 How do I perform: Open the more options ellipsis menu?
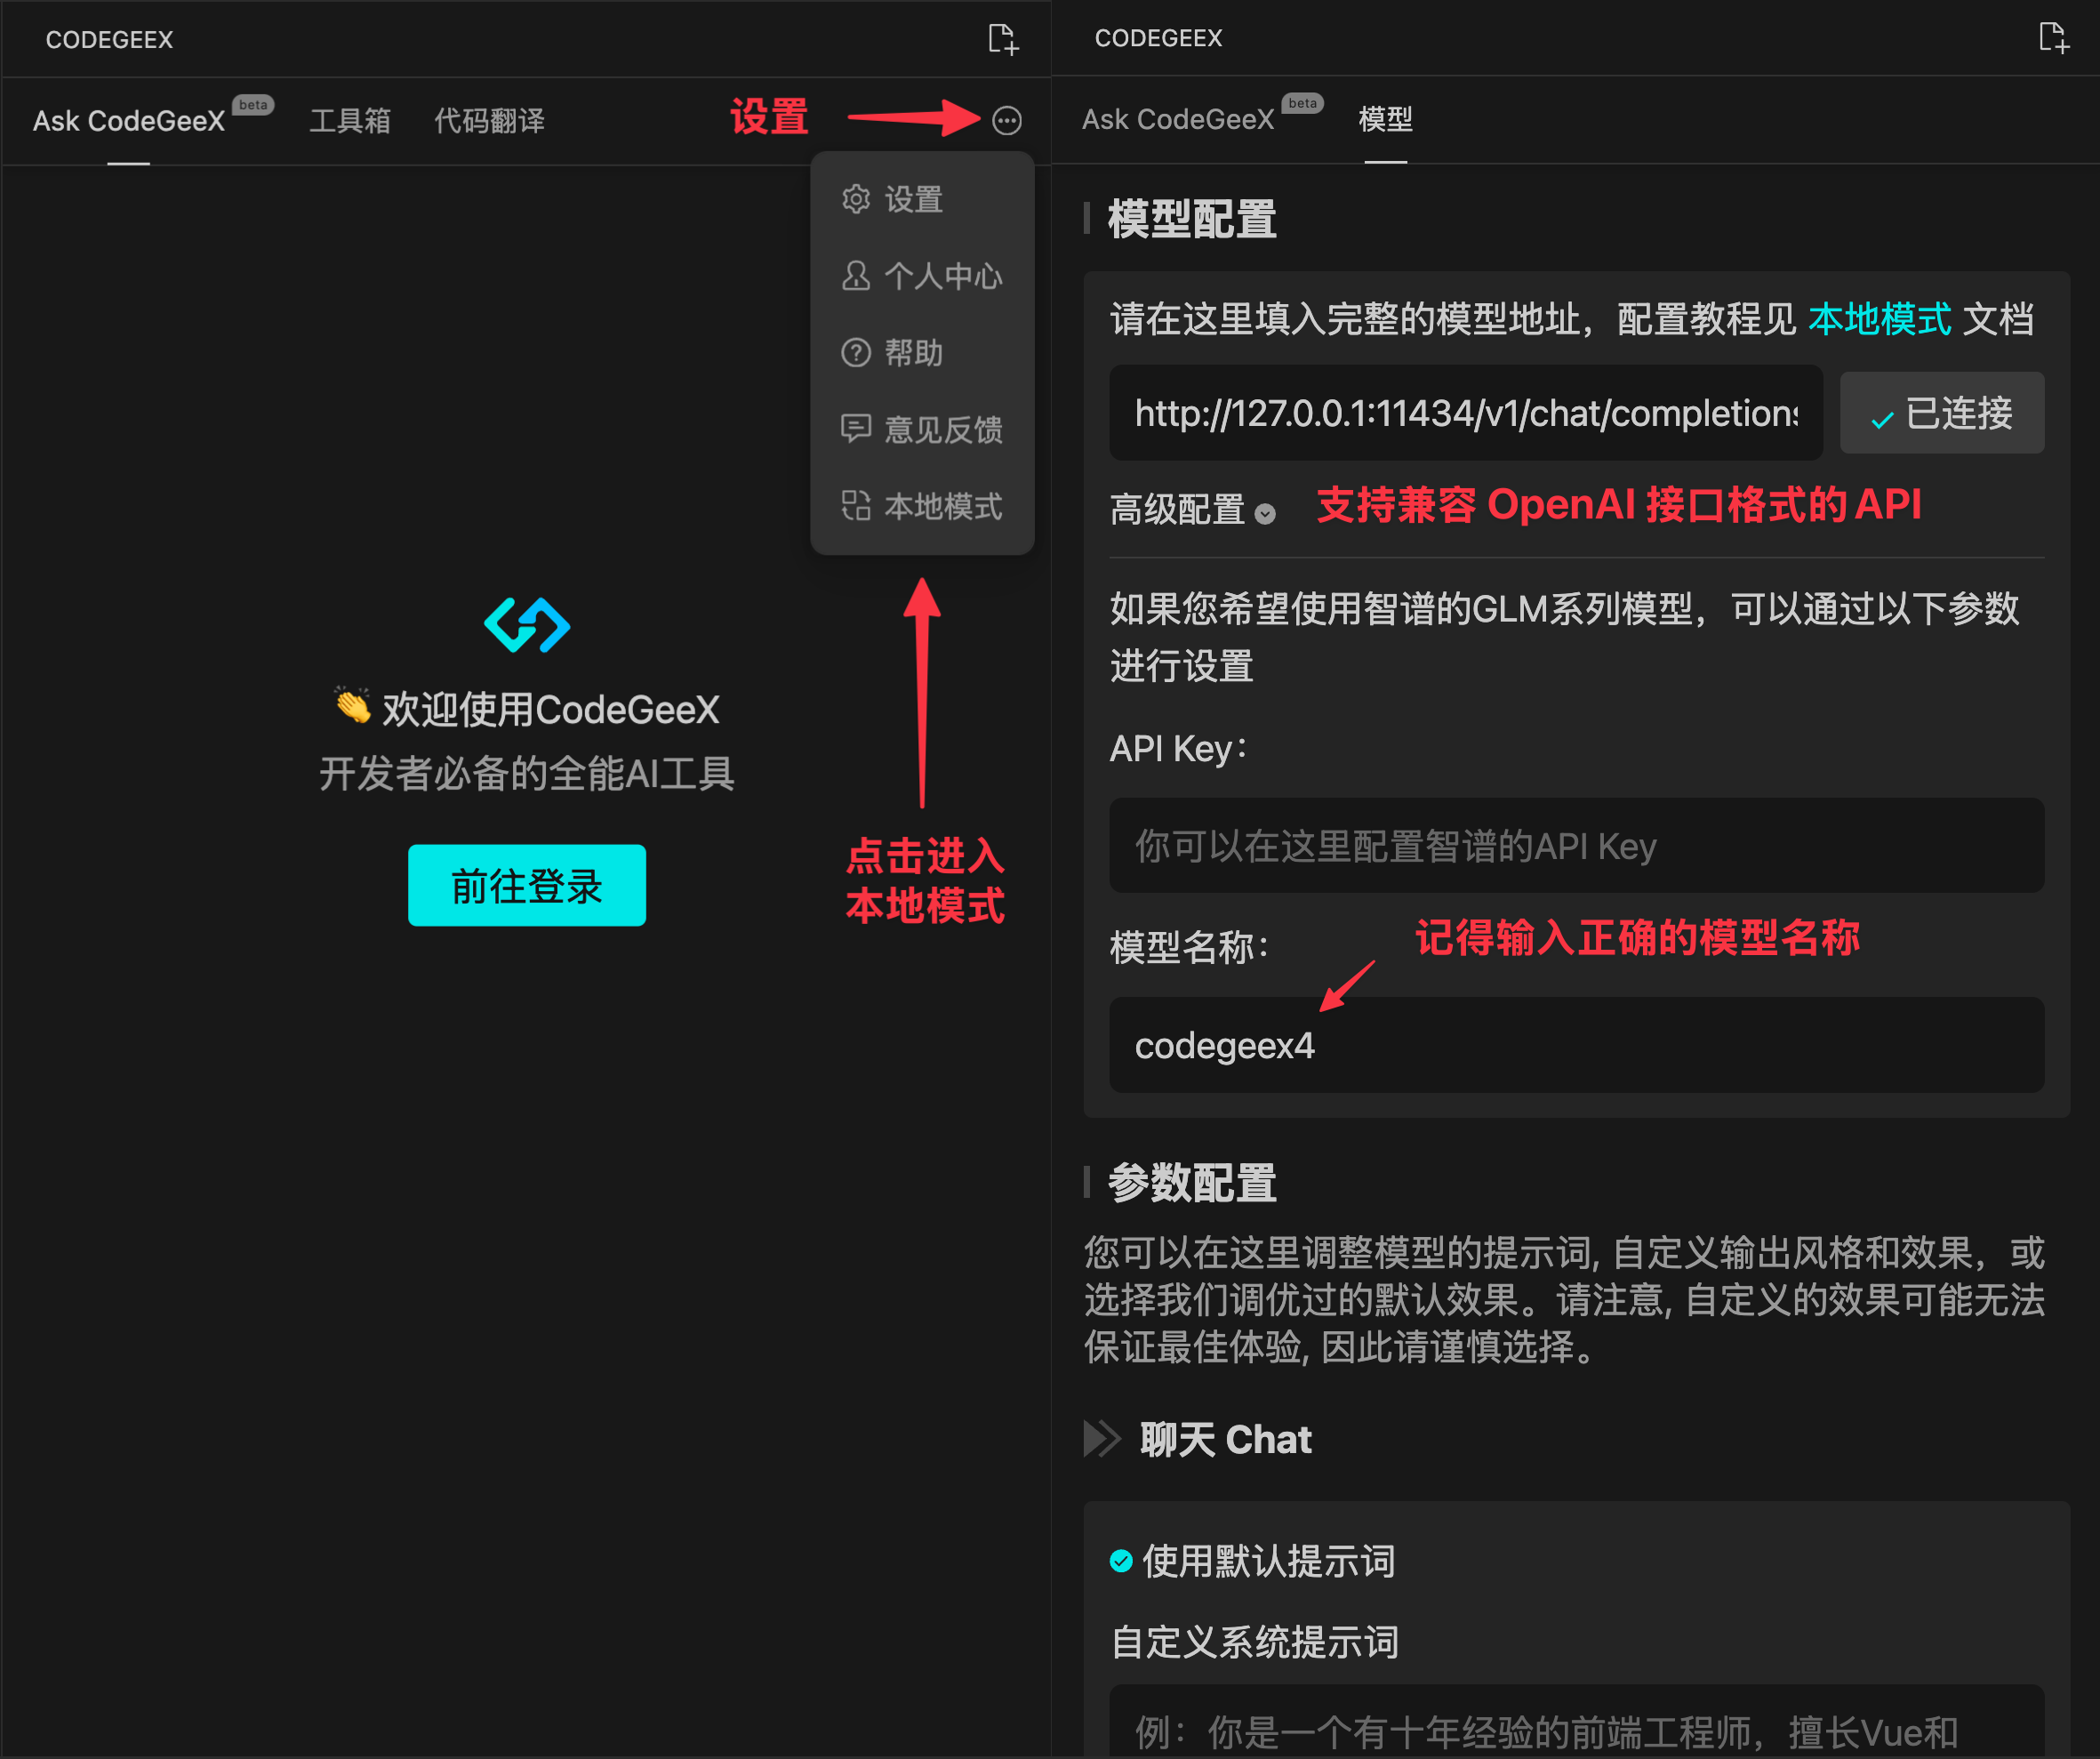click(x=1007, y=120)
